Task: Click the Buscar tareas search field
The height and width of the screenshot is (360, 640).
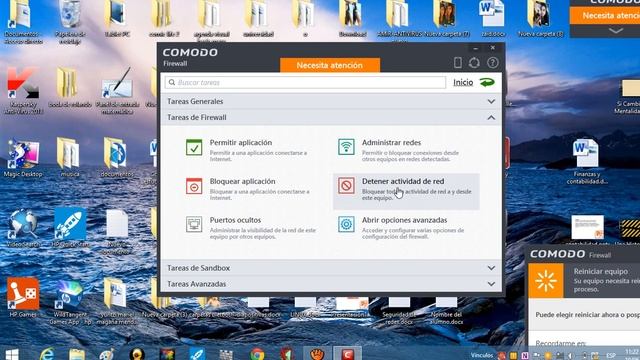Action: tap(305, 82)
